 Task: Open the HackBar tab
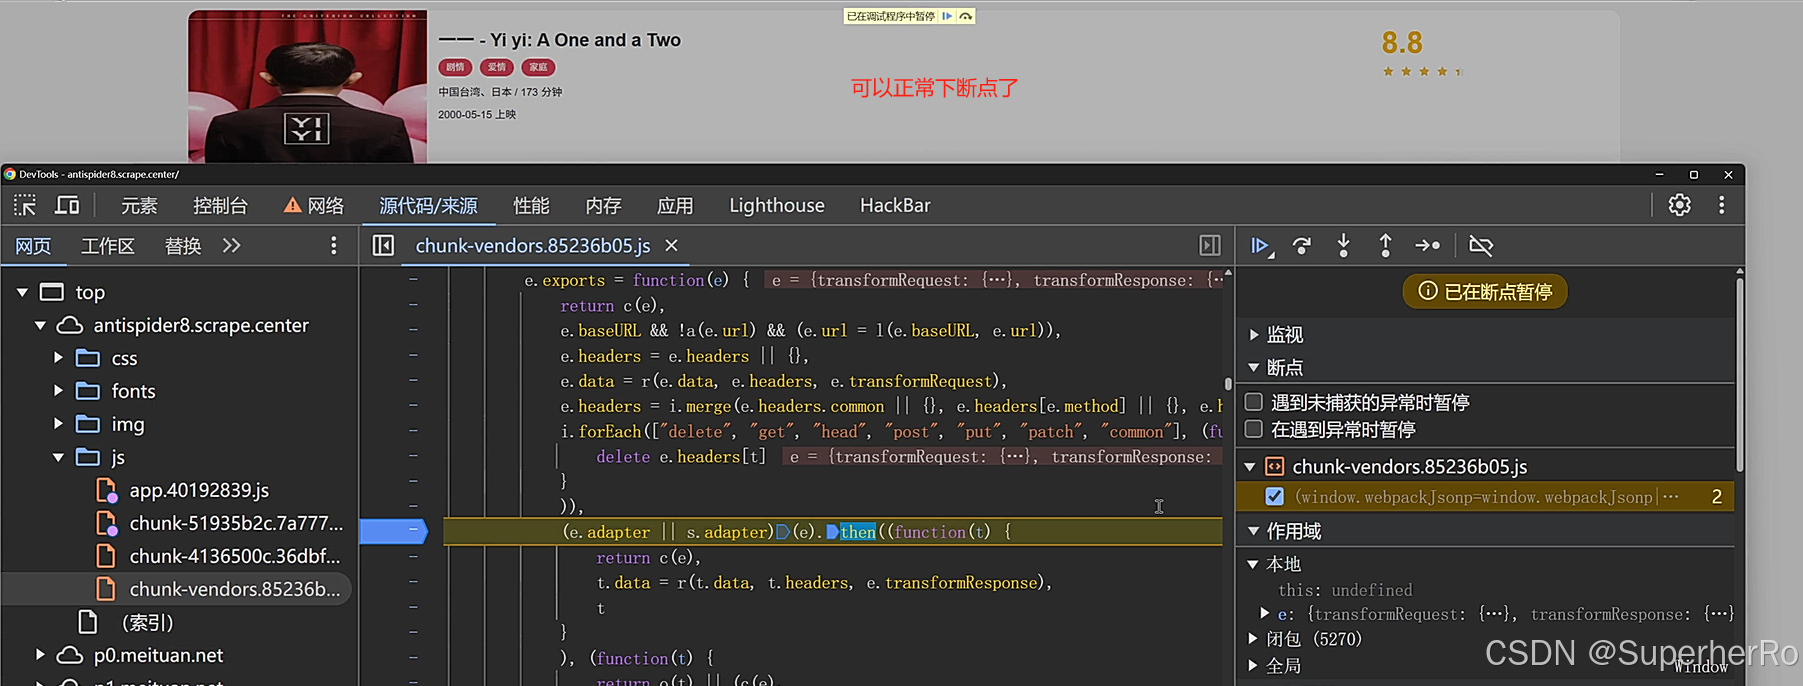click(x=895, y=205)
